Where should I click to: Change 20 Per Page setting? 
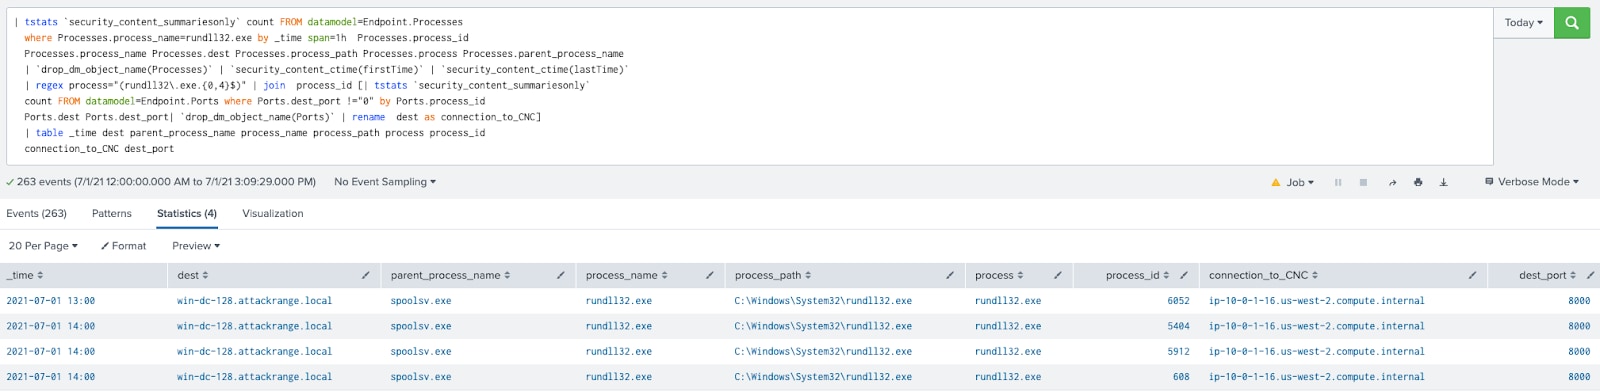click(43, 246)
